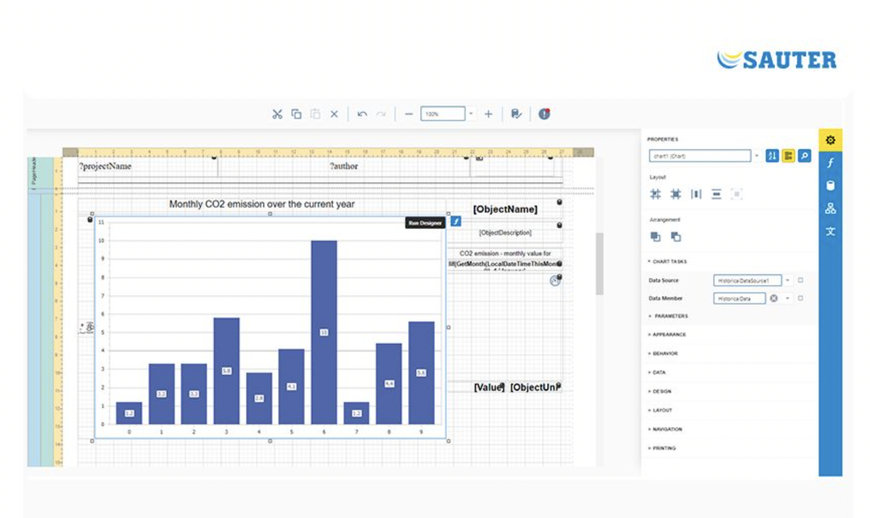Open the Report Explorer hierarchy tab
The width and height of the screenshot is (870, 518).
(830, 209)
